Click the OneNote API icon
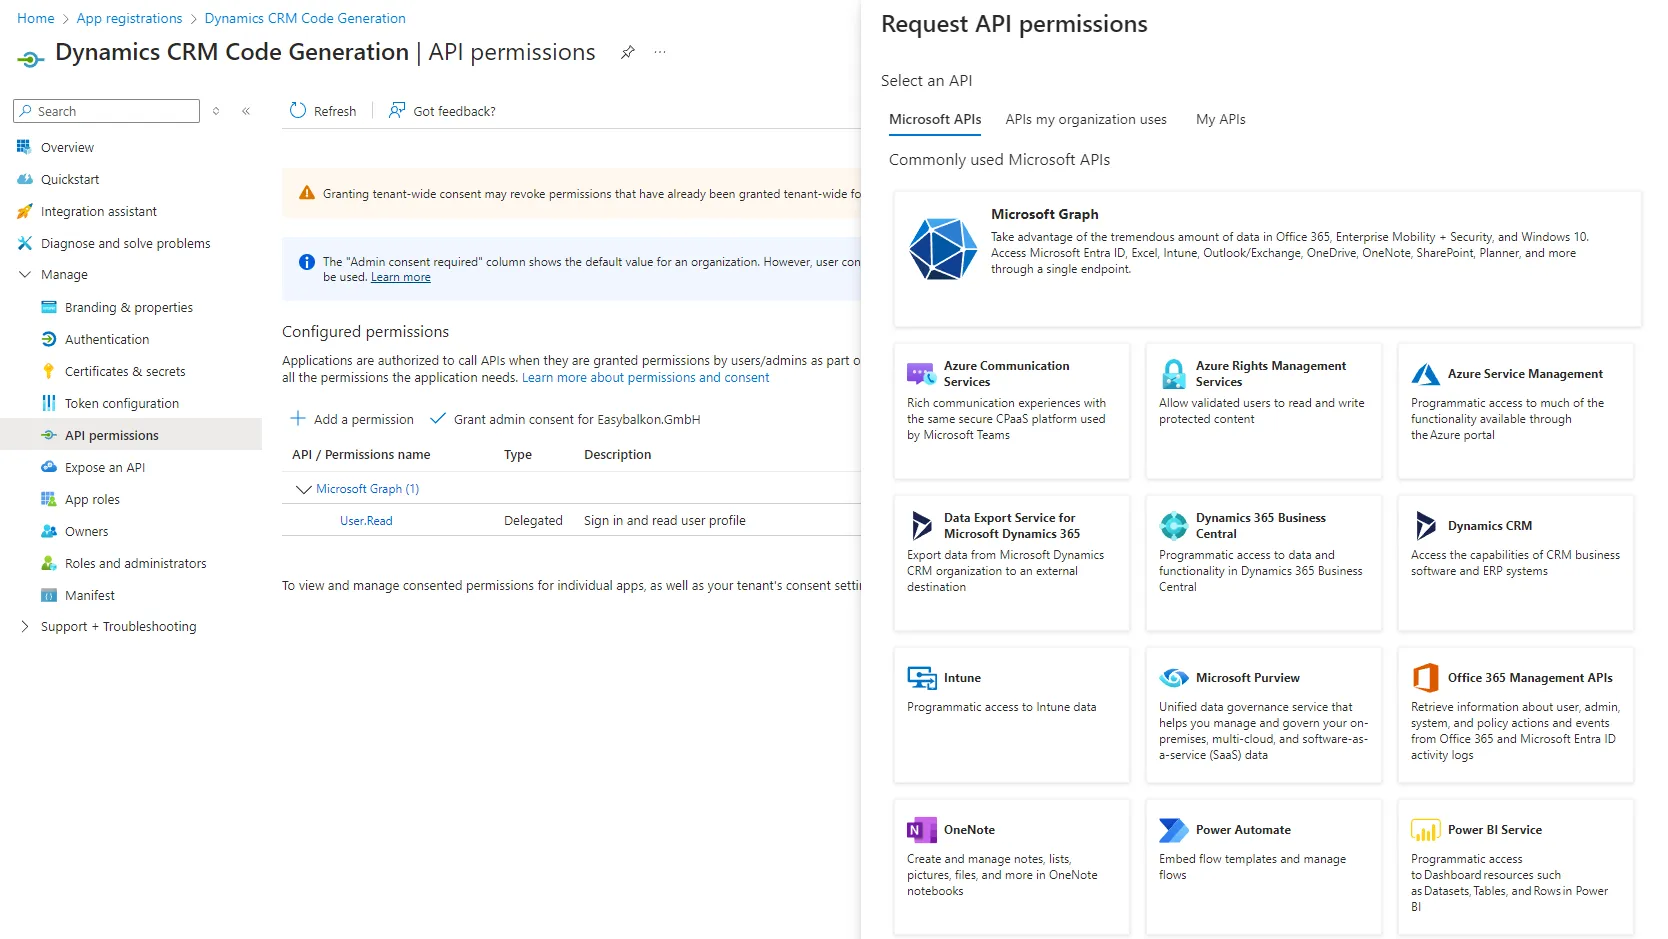1668x939 pixels. pyautogui.click(x=921, y=830)
